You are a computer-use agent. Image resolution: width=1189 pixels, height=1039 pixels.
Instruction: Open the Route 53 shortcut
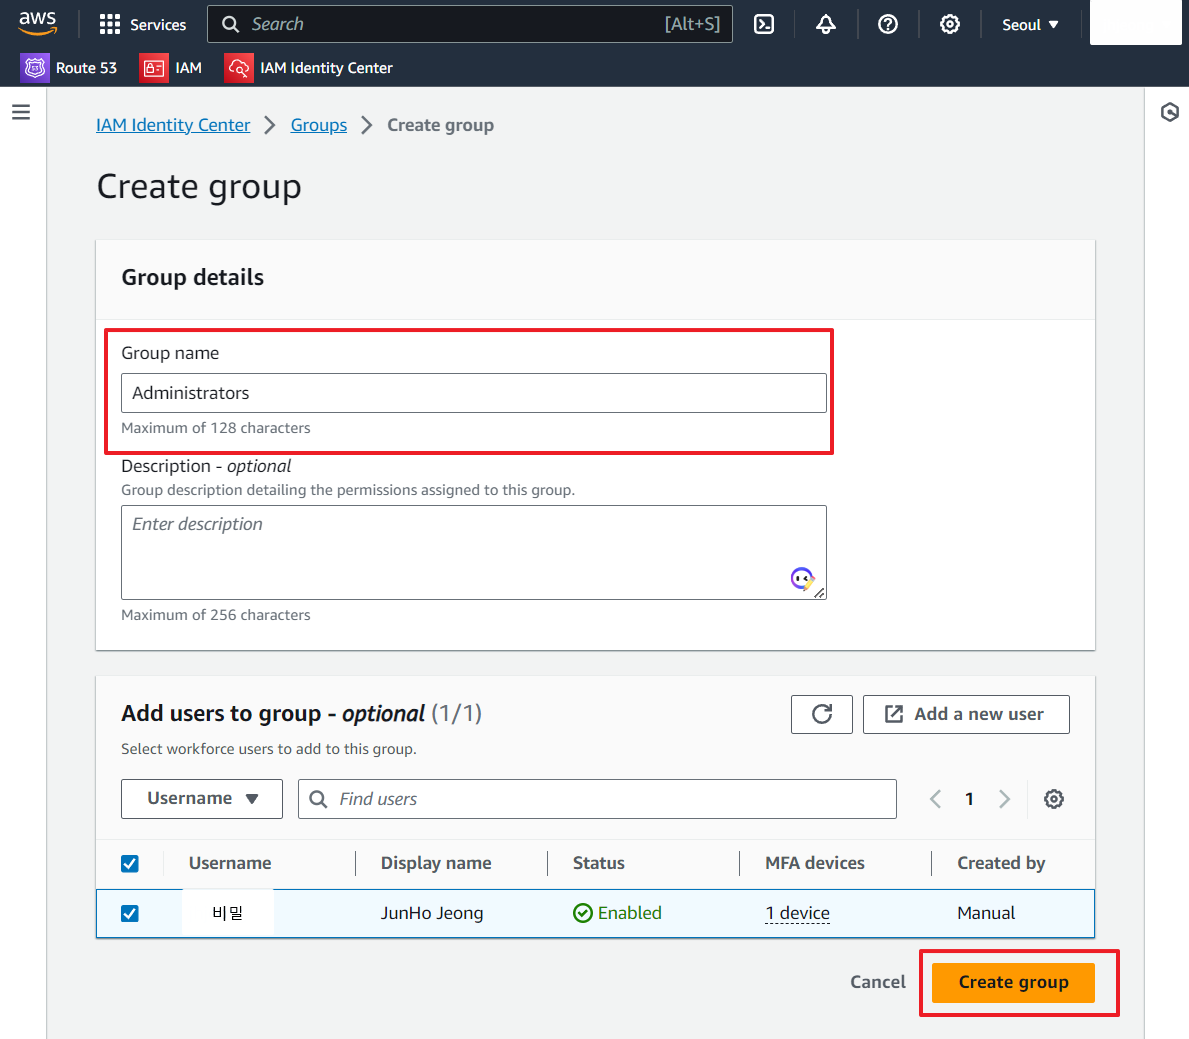point(69,67)
